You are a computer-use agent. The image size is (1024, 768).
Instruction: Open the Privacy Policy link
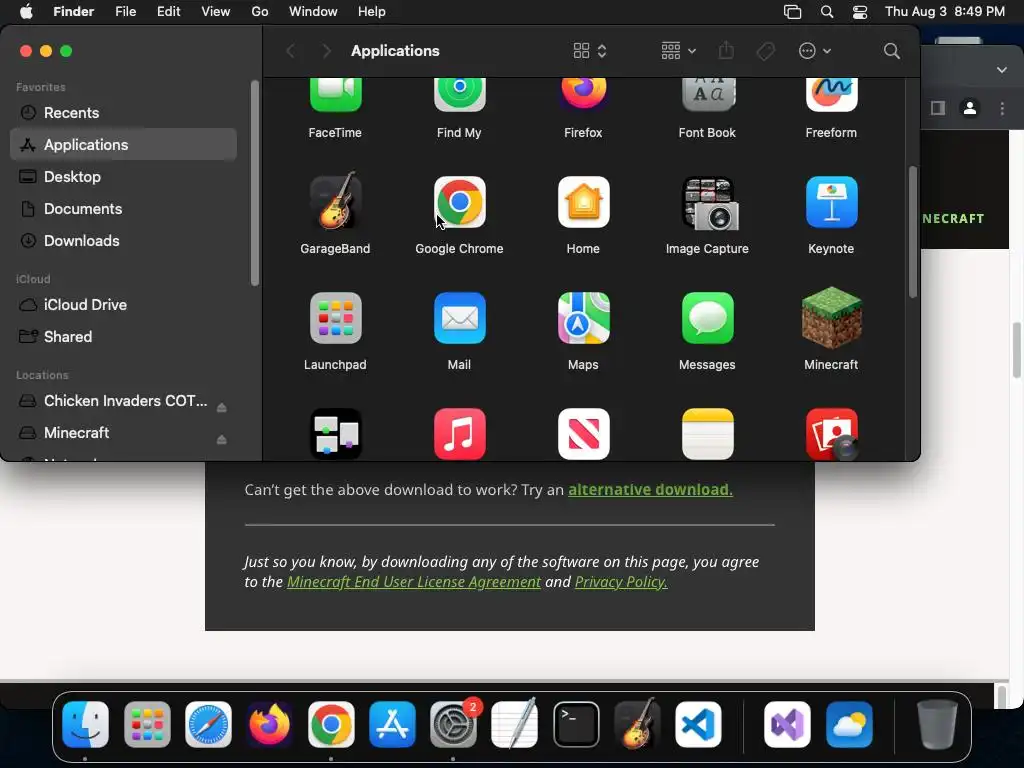620,581
